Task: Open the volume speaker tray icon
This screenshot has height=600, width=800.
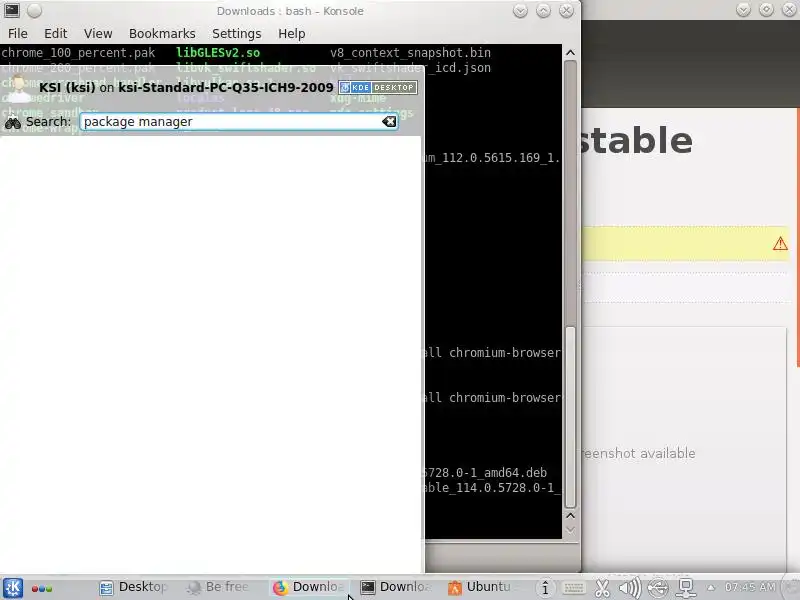Action: (x=630, y=588)
